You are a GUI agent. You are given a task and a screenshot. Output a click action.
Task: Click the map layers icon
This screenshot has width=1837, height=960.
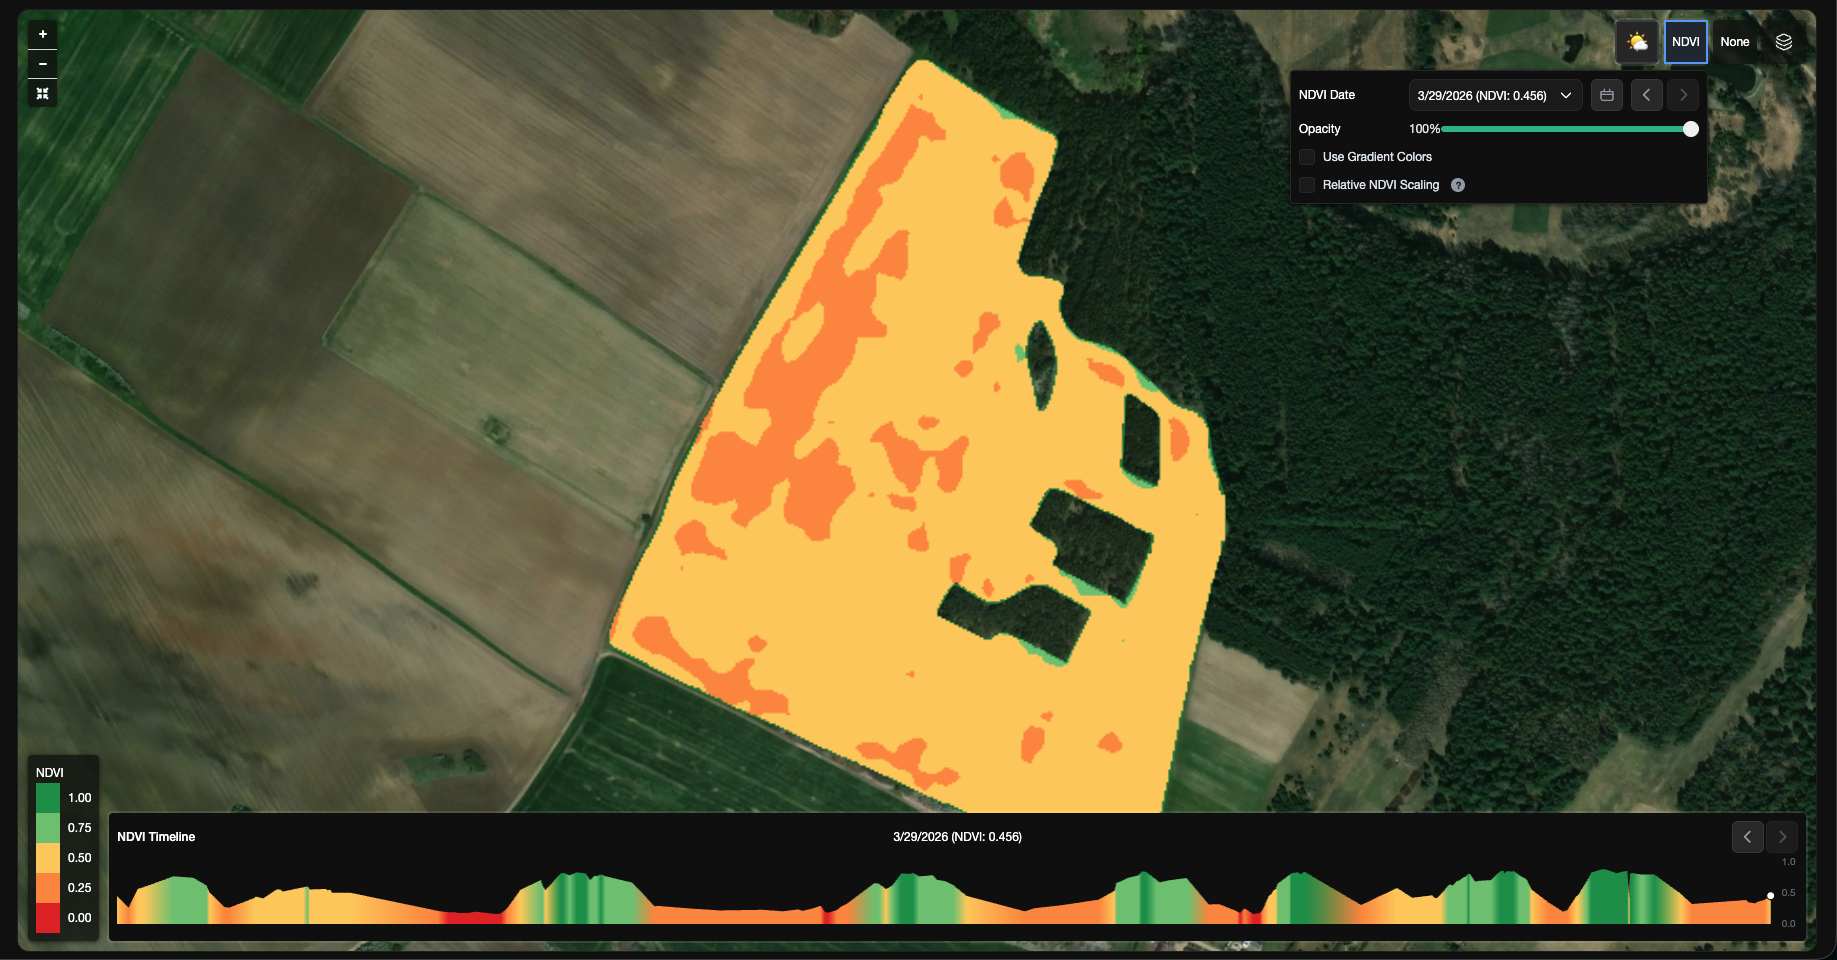pyautogui.click(x=1784, y=41)
